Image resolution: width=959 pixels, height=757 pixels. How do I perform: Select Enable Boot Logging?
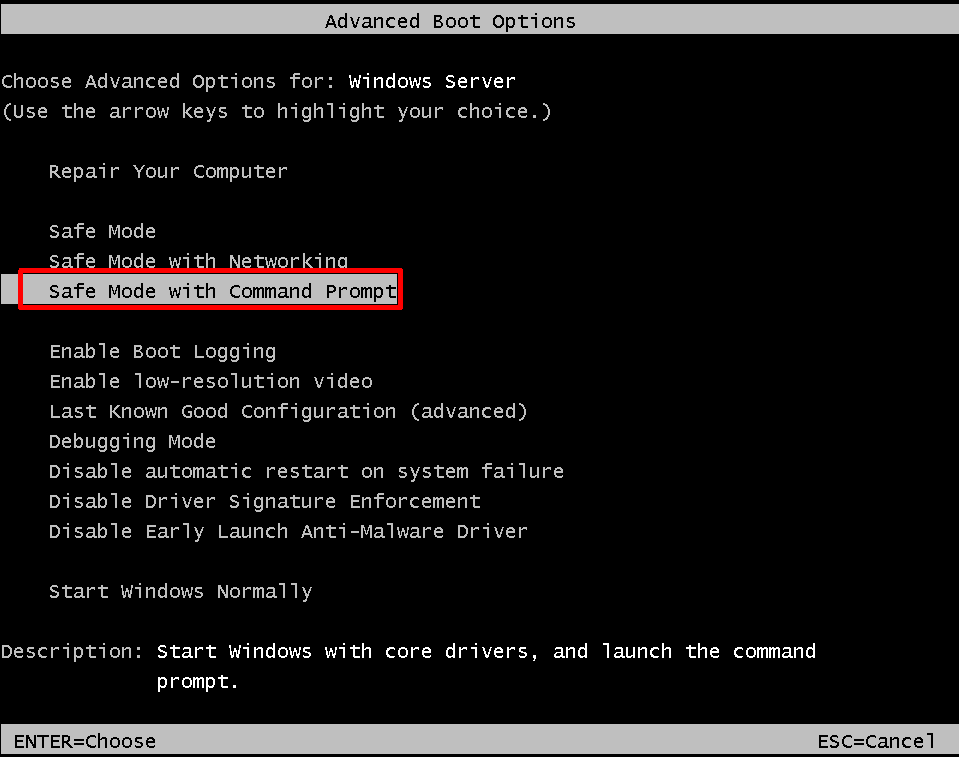162,351
